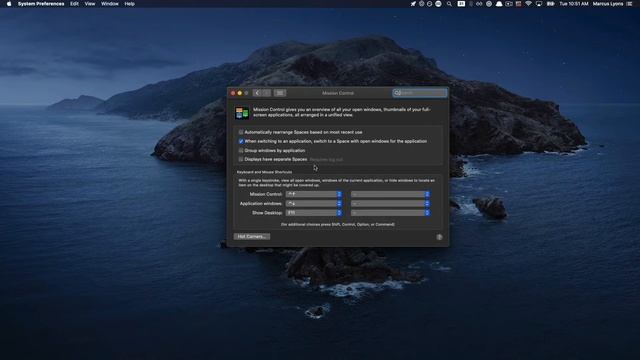The width and height of the screenshot is (640, 360).
Task: Click the rocket icon in menu bar
Action: tap(413, 4)
